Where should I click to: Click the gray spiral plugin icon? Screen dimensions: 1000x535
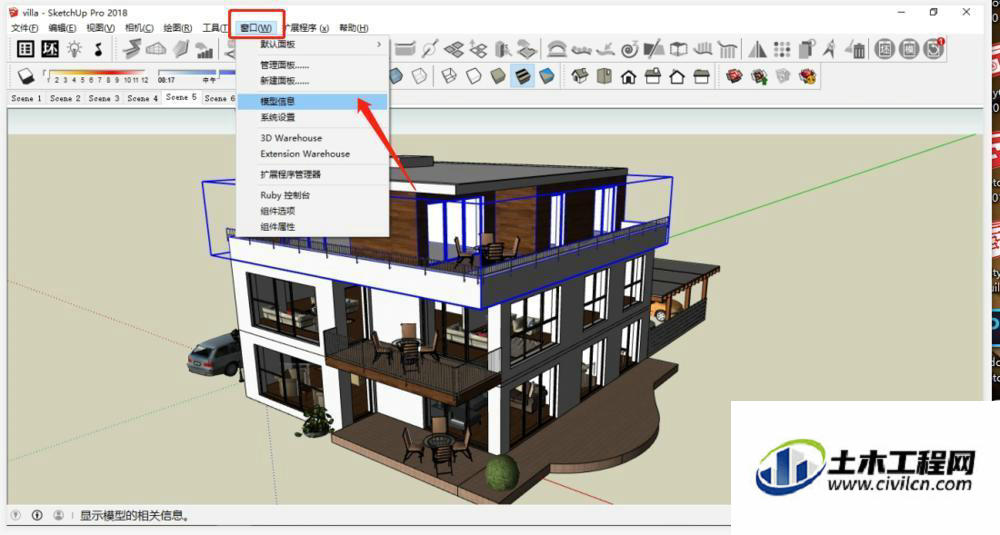tap(629, 49)
